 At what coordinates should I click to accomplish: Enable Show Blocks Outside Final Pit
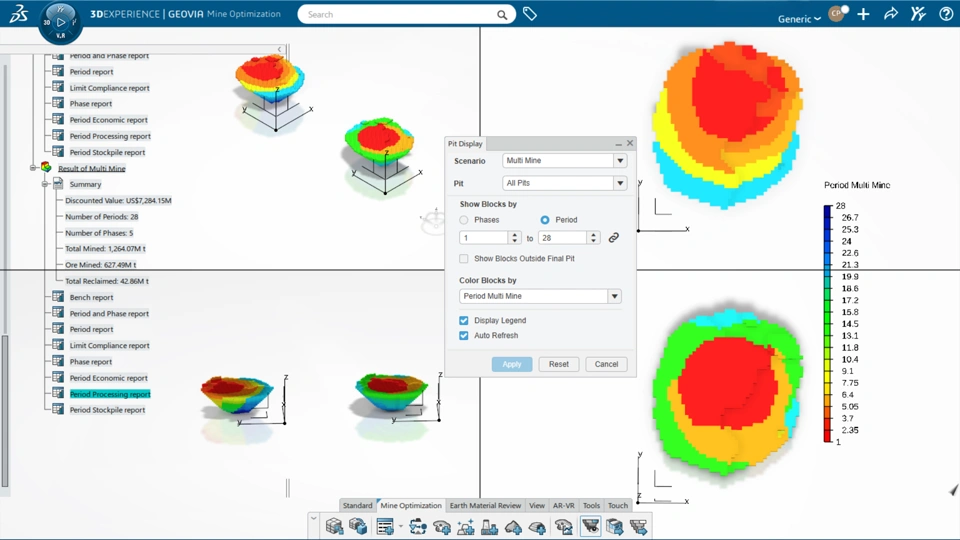[463, 258]
